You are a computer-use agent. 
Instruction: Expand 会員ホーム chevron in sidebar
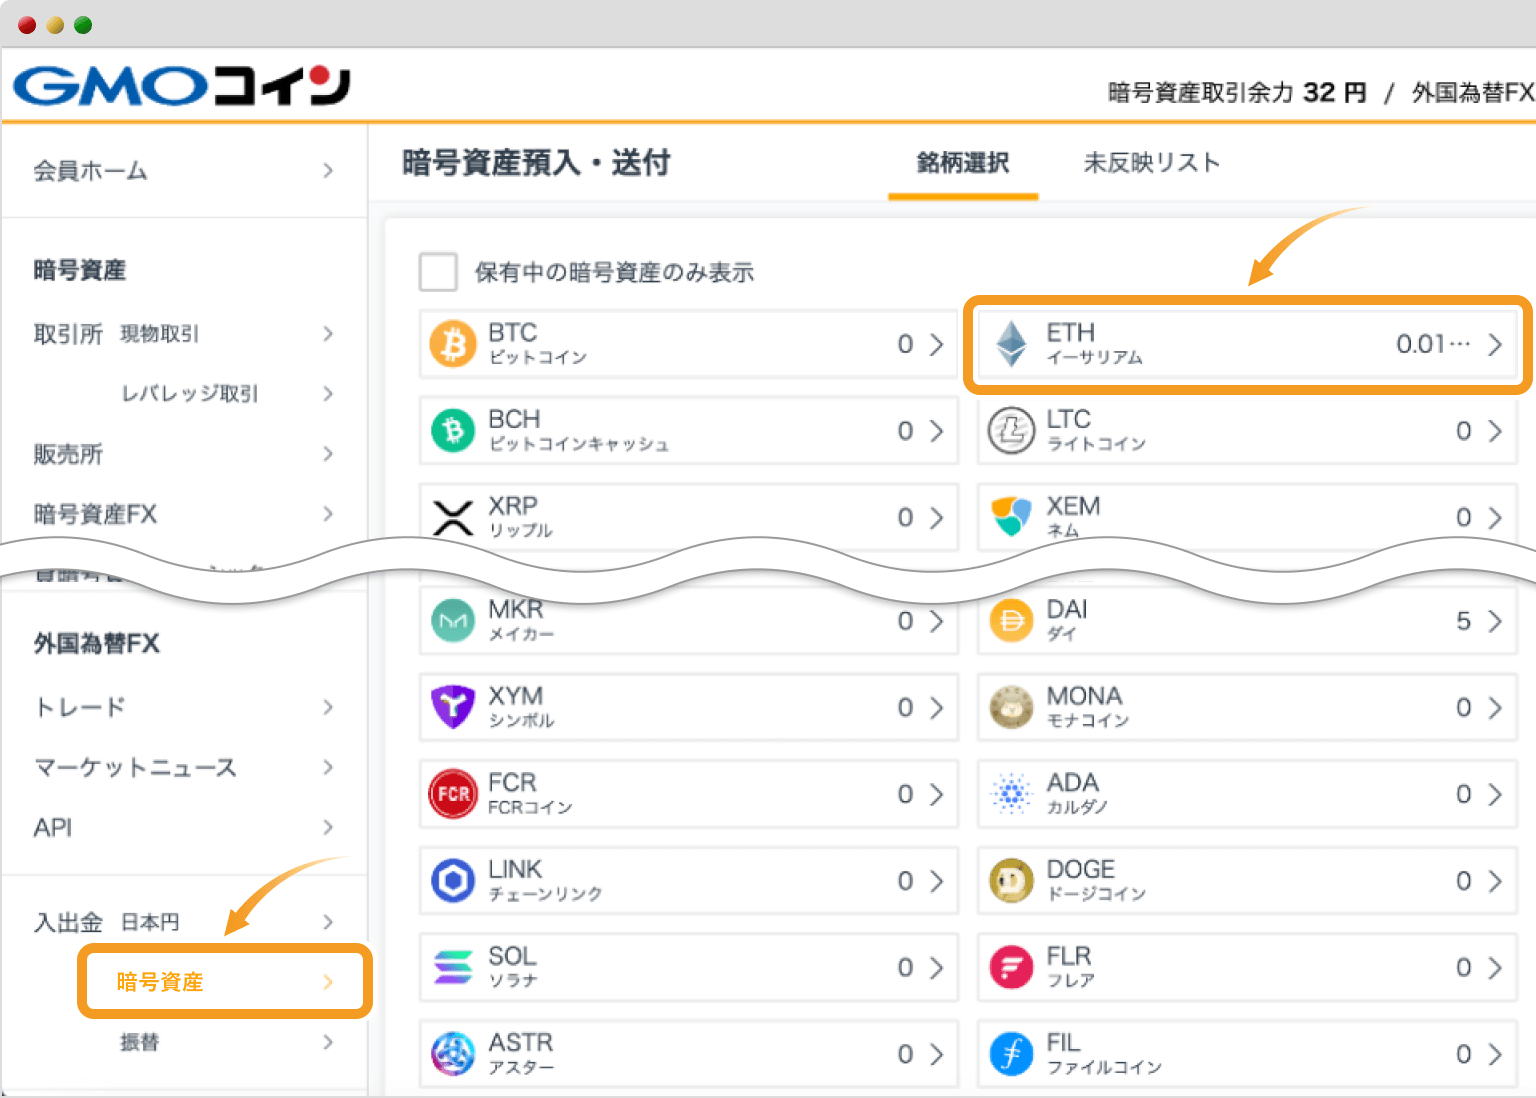pyautogui.click(x=328, y=170)
